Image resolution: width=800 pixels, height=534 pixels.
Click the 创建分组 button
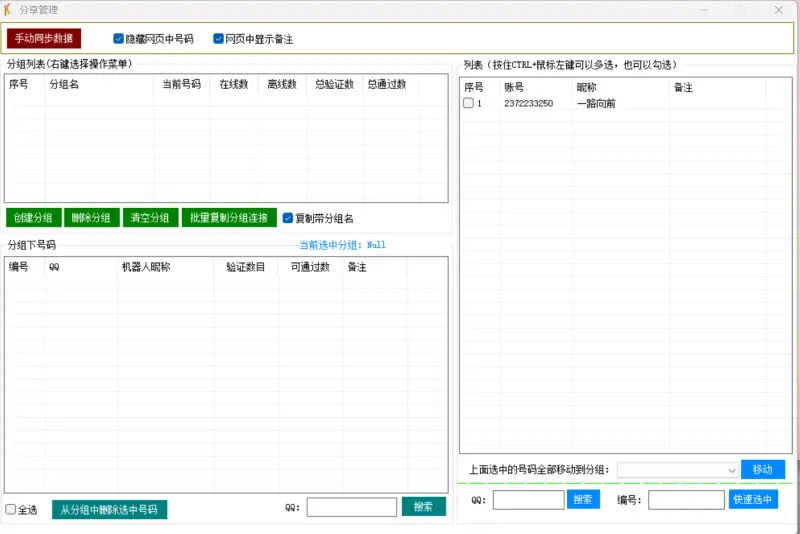(x=33, y=218)
